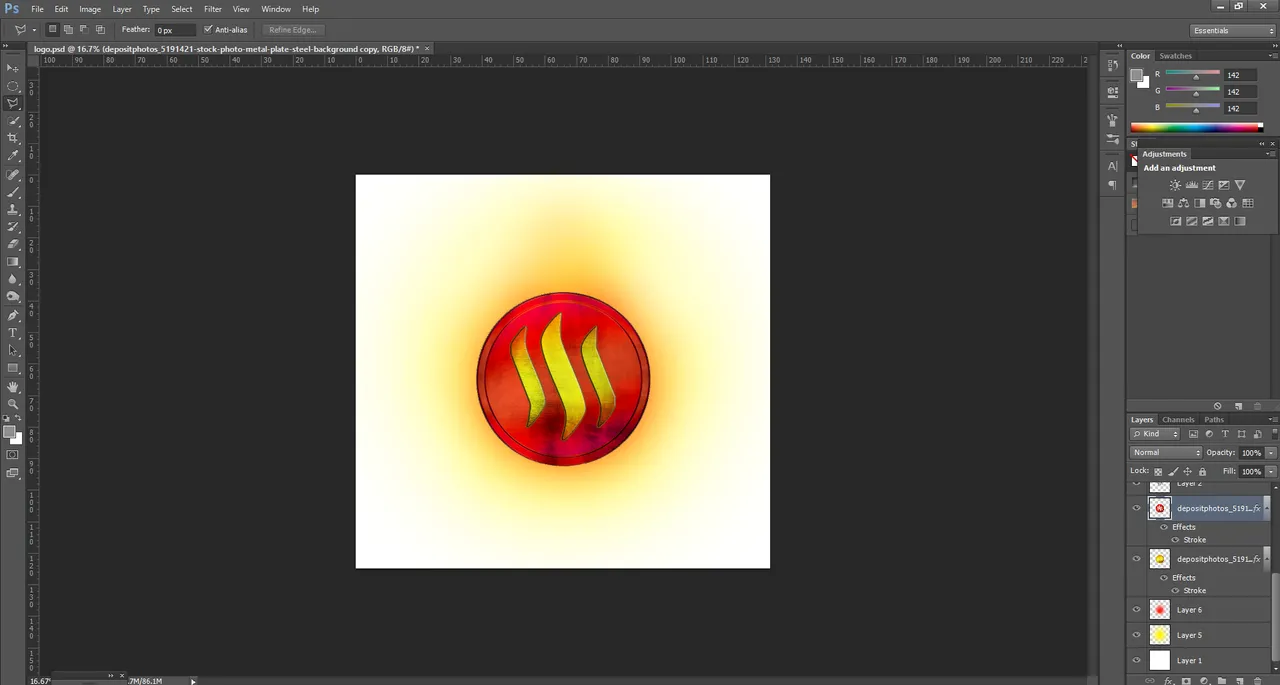Select the Brush tool
Image resolution: width=1280 pixels, height=685 pixels.
pyautogui.click(x=13, y=191)
